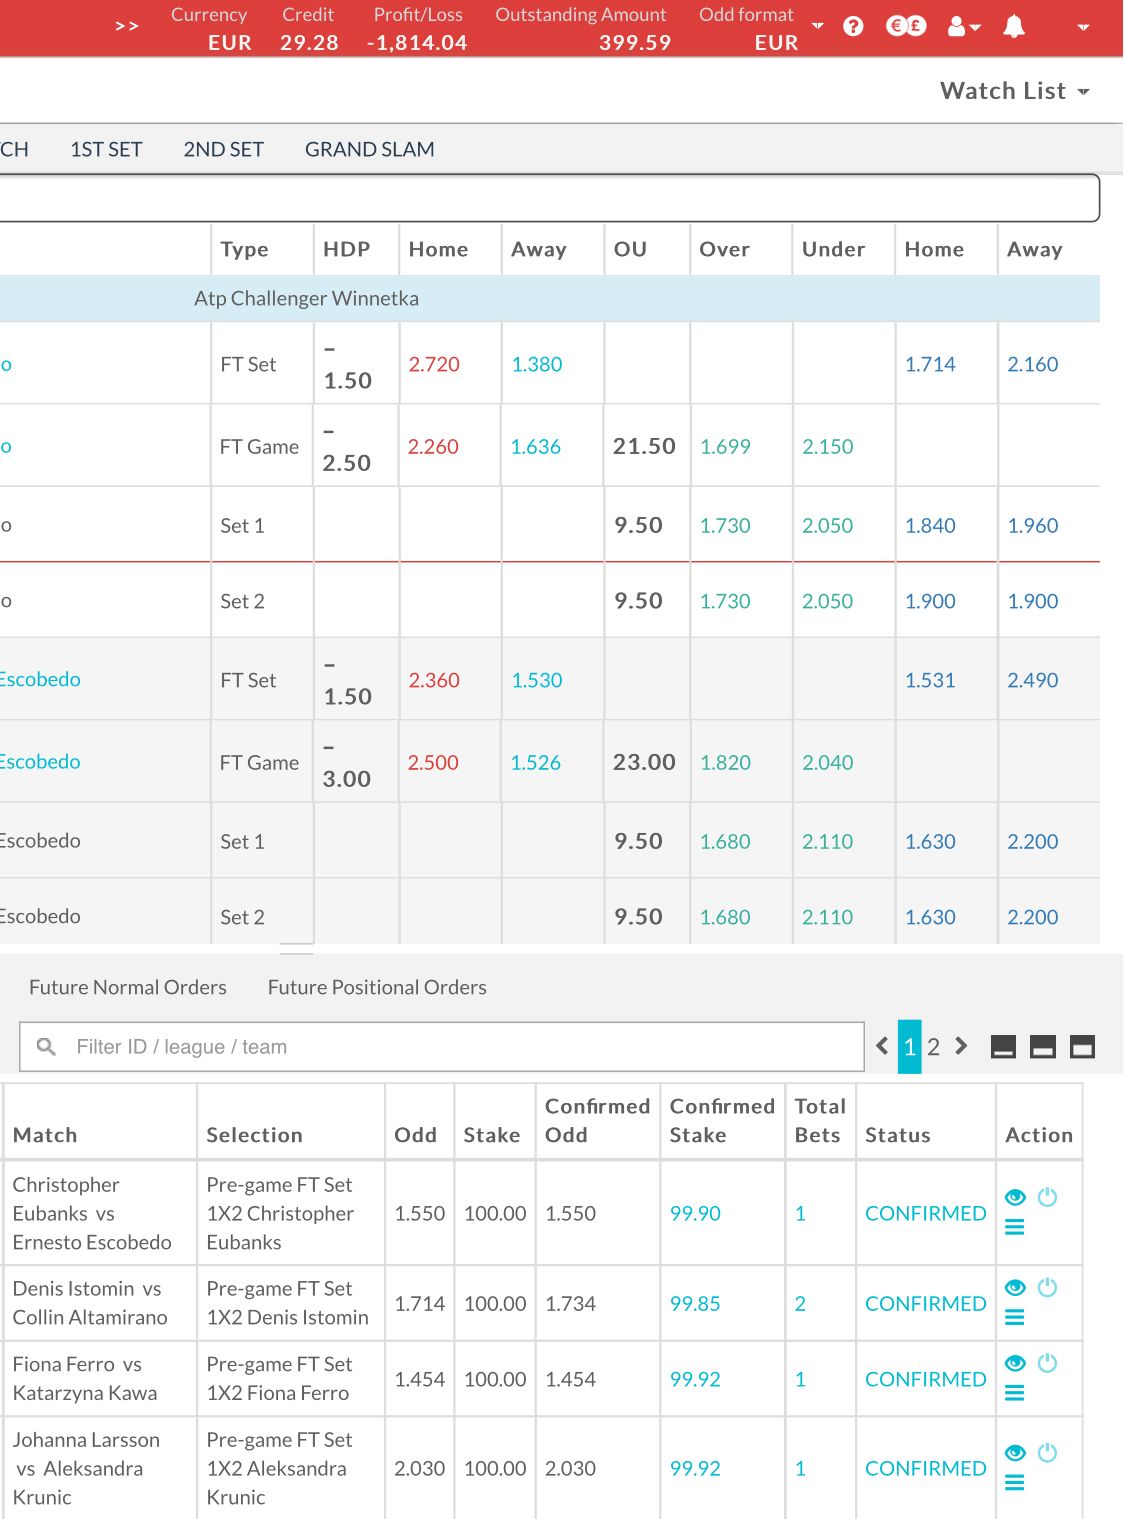1125x1519 pixels.
Task: Pick 1X2 Home odds 1.714
Action: click(930, 364)
